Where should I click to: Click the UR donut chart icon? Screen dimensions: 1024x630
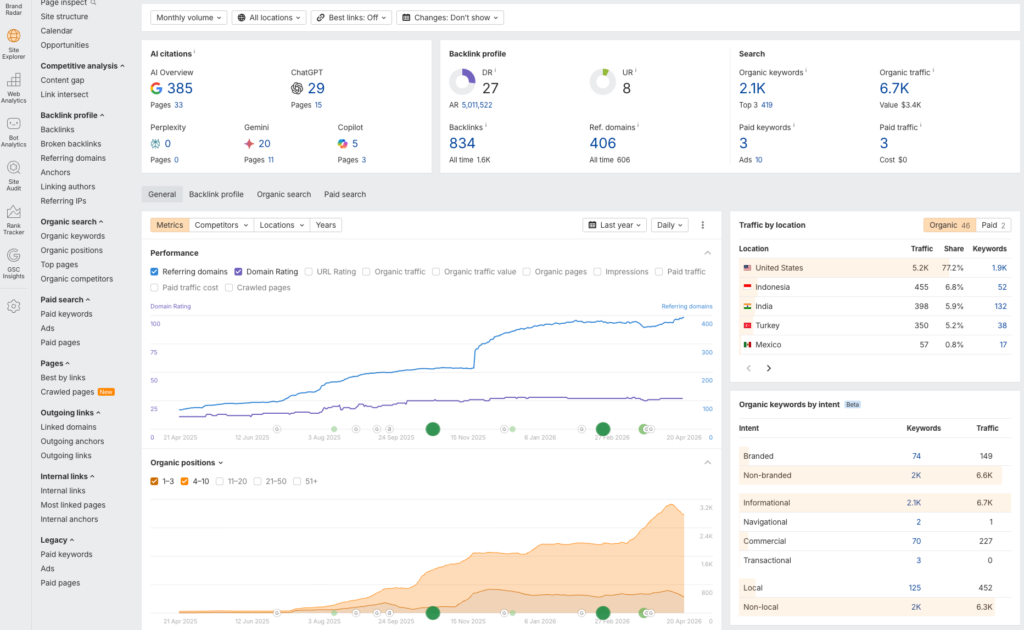602,82
